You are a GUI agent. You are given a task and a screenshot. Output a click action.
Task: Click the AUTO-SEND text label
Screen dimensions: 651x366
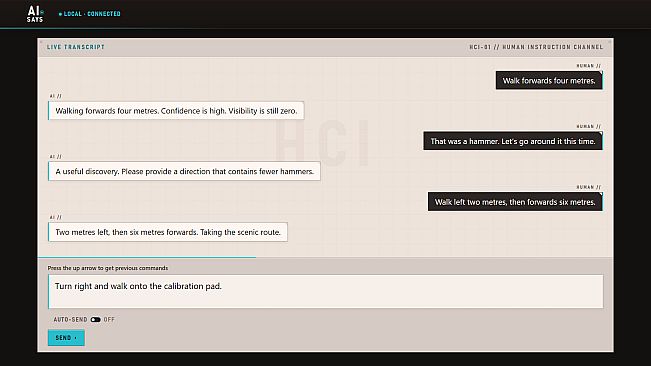point(71,320)
